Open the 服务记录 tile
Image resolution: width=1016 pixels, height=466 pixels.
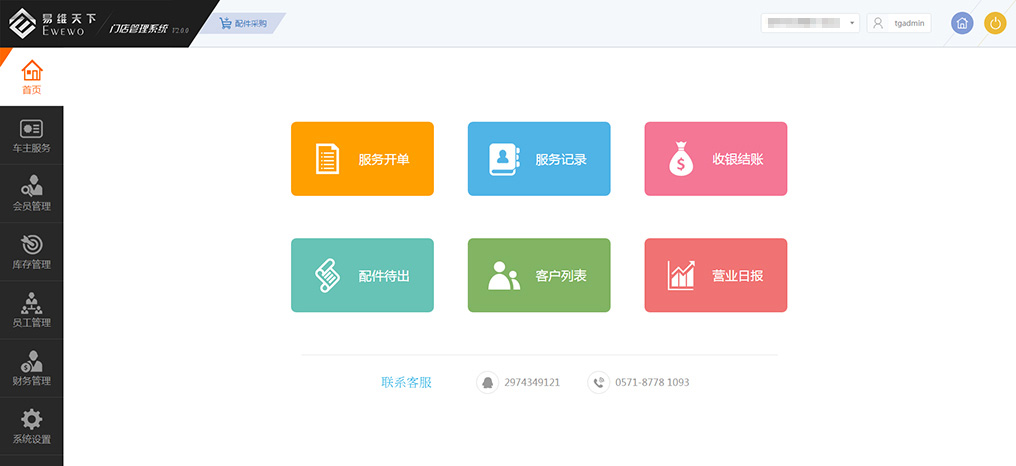[539, 159]
